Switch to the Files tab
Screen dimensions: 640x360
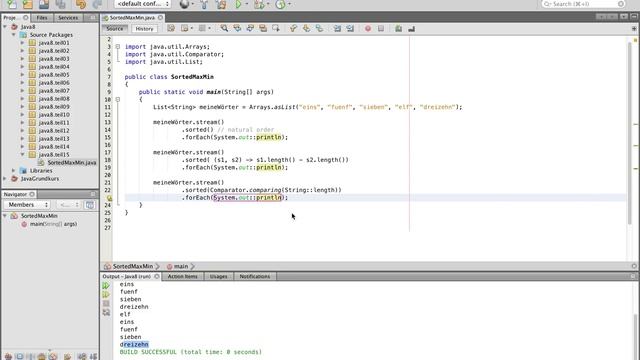pyautogui.click(x=42, y=18)
